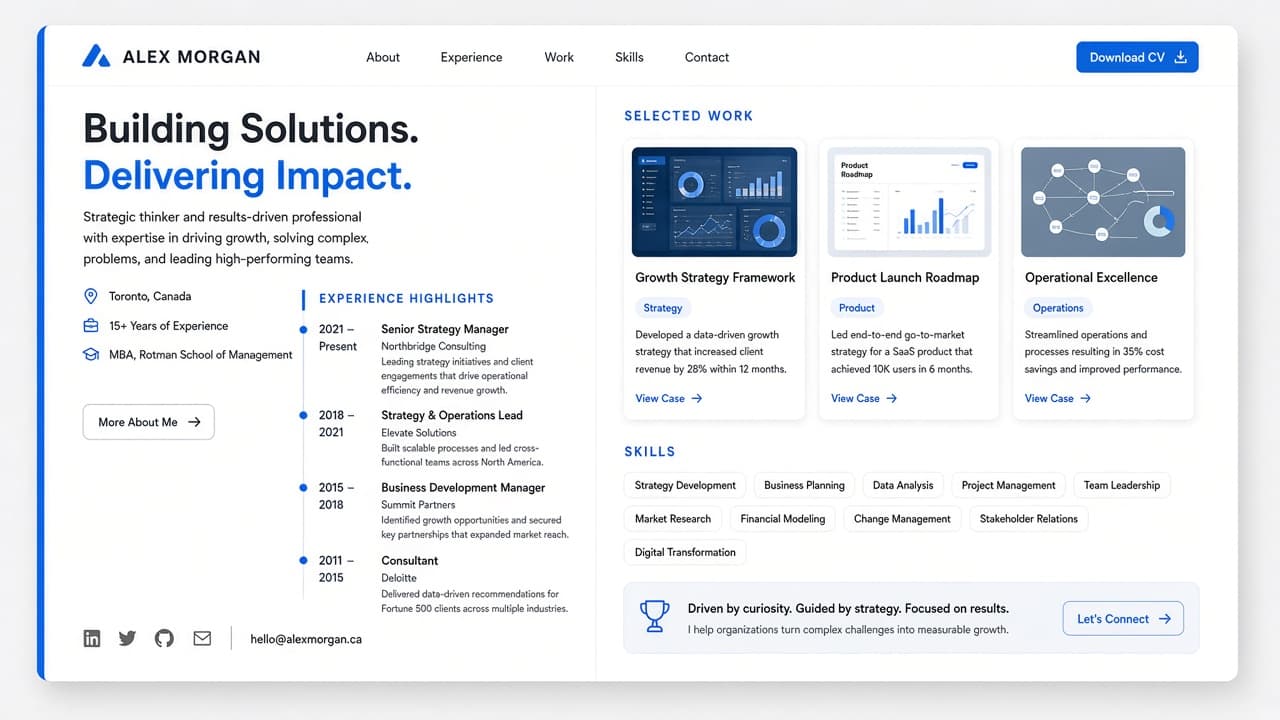Select the Strategy Development skill chip
Screen dimensions: 1280x720
[685, 485]
